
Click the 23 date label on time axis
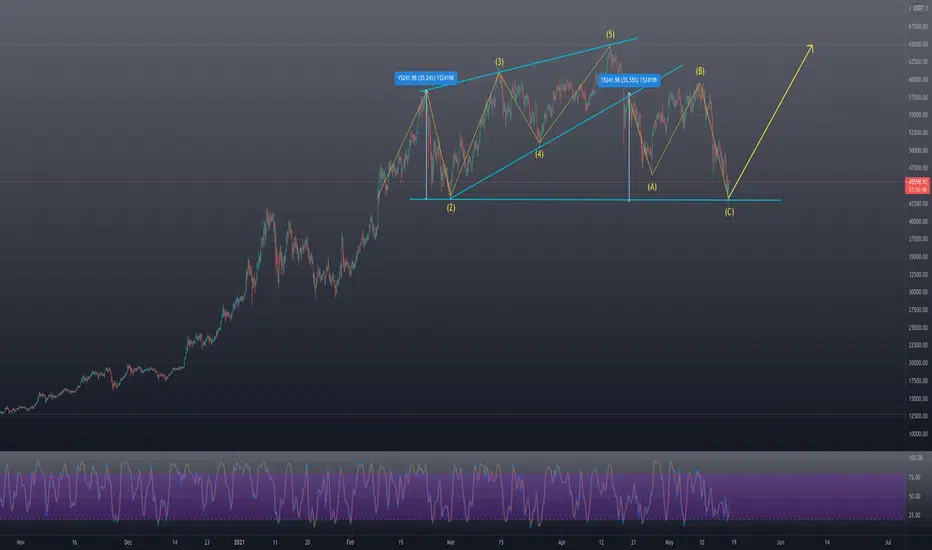207,542
